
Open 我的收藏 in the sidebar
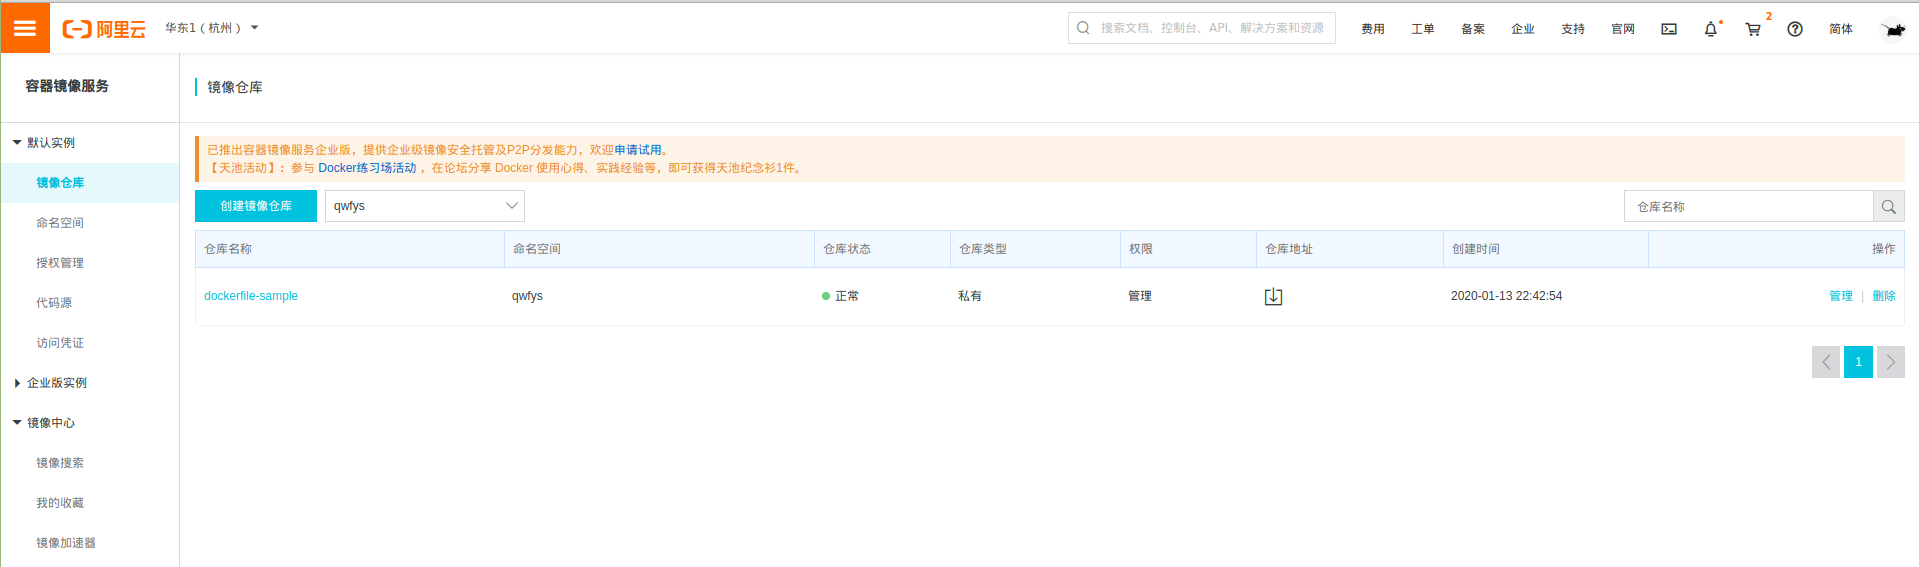(x=60, y=503)
